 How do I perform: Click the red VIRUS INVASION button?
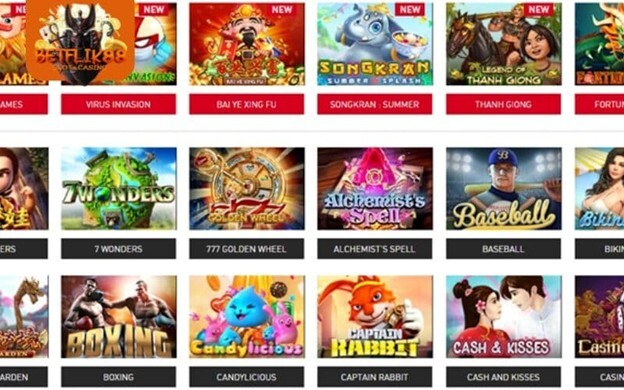(x=119, y=104)
